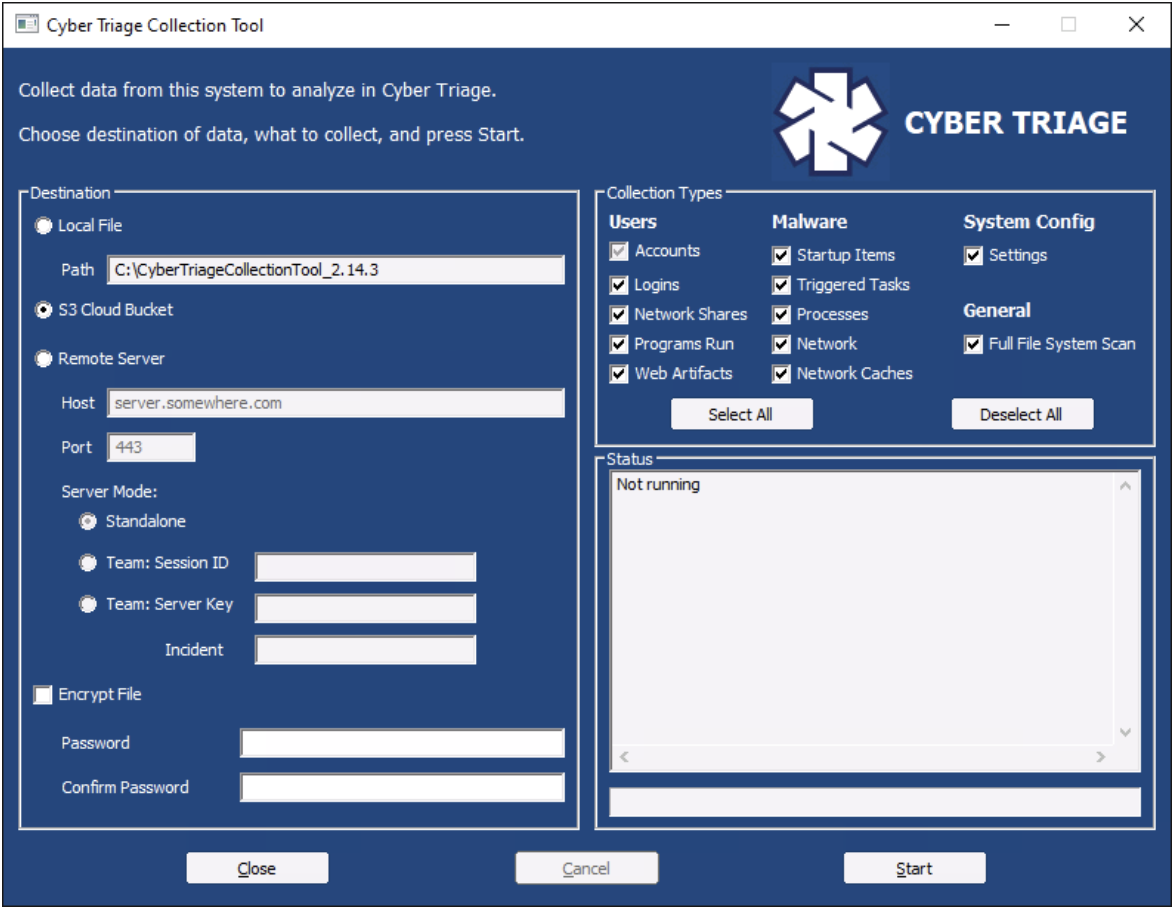Click the 'System Config' heading

[x=1029, y=222]
